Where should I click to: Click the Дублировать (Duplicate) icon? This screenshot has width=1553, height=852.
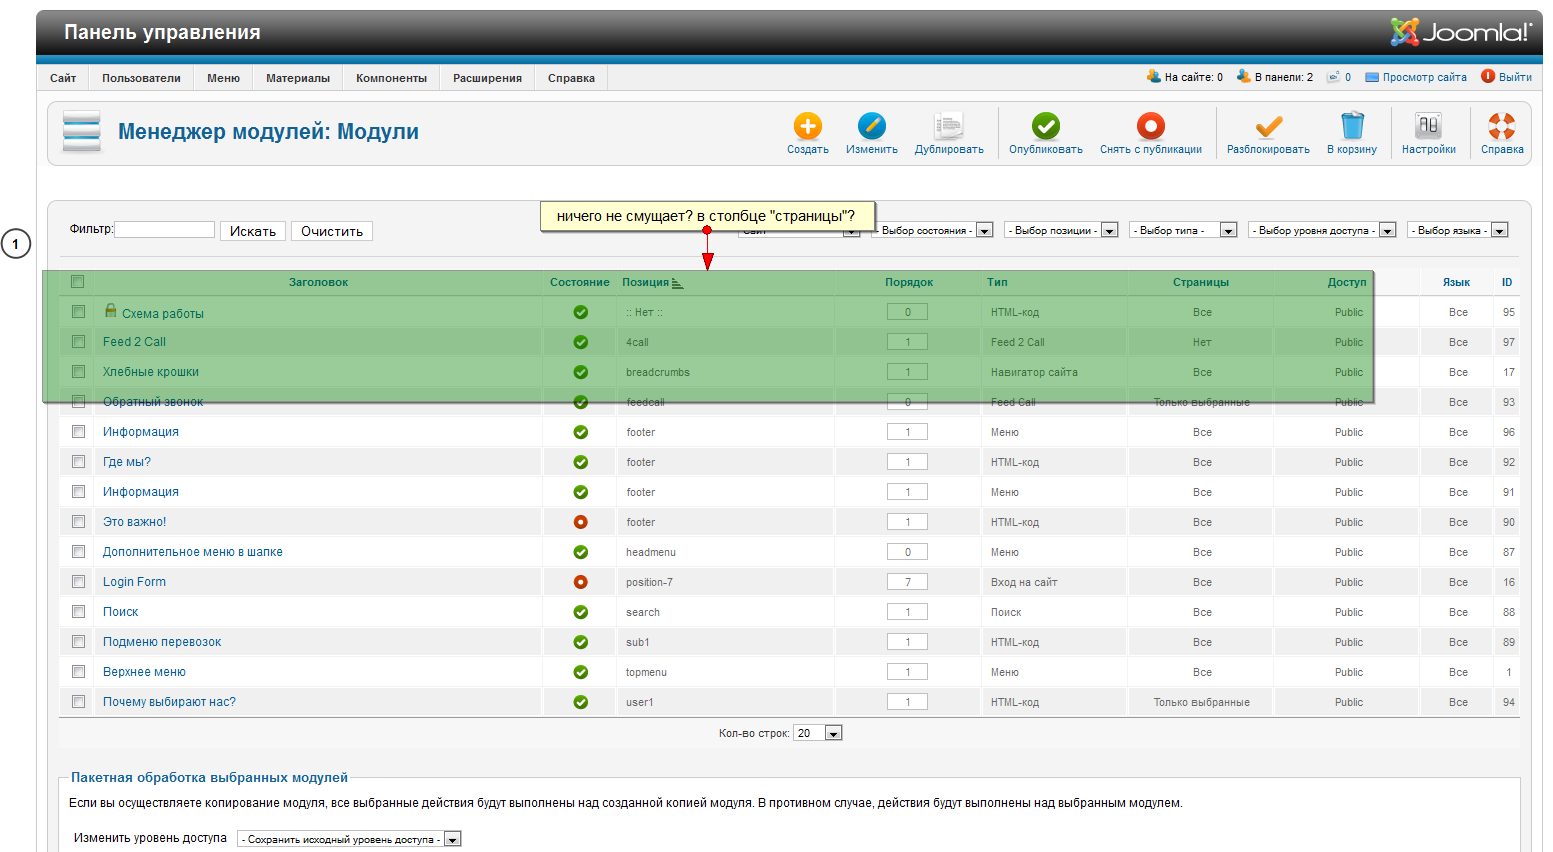coord(948,127)
